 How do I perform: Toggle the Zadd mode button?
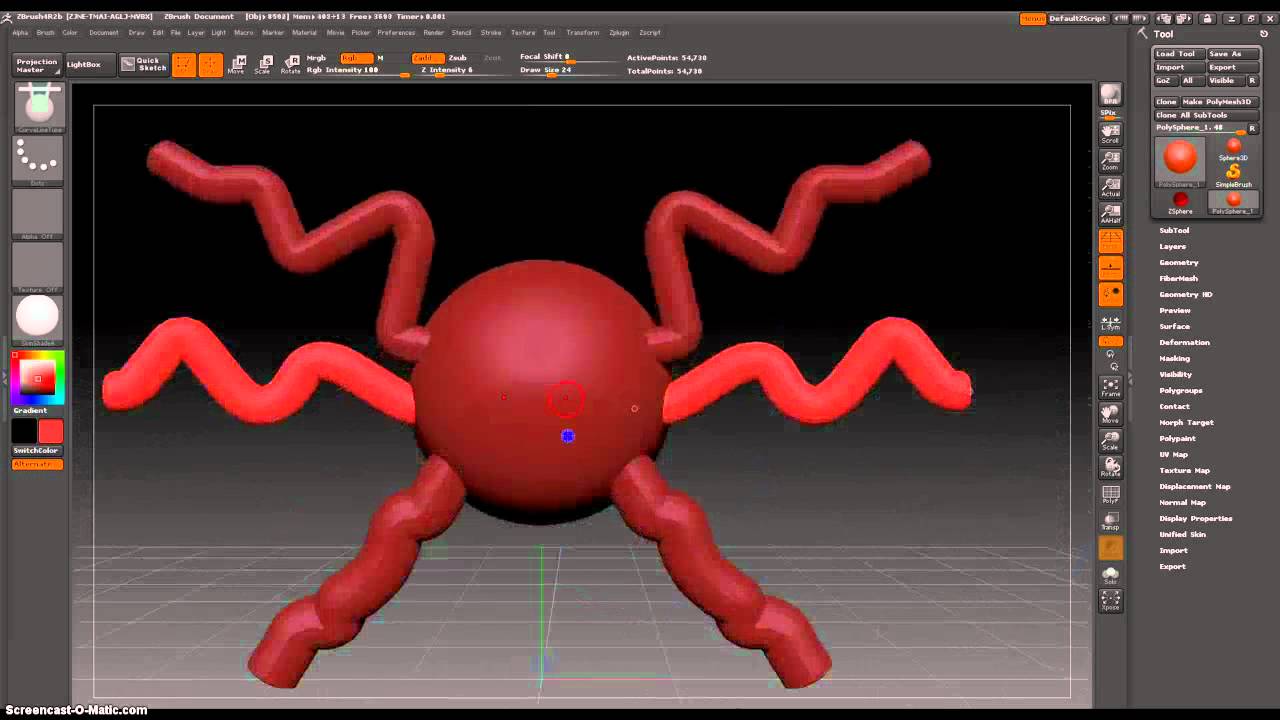click(x=428, y=58)
